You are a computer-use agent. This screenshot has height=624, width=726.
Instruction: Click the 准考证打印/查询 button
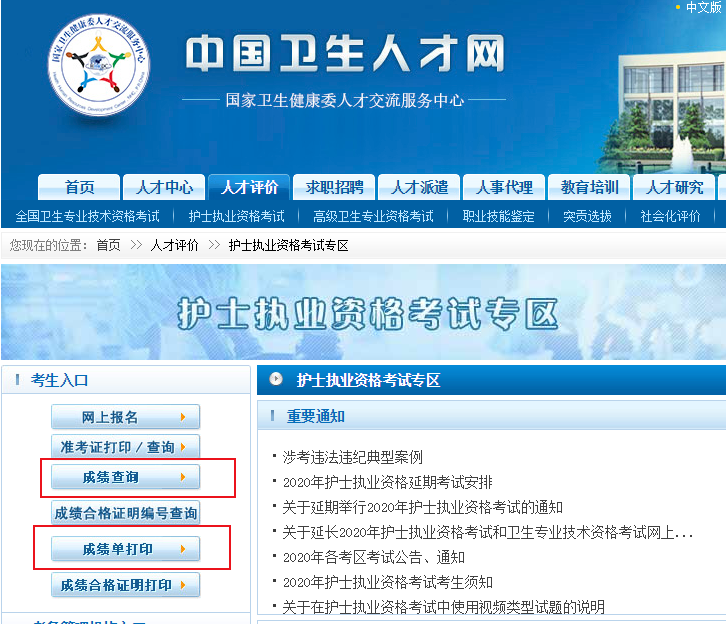pos(125,447)
